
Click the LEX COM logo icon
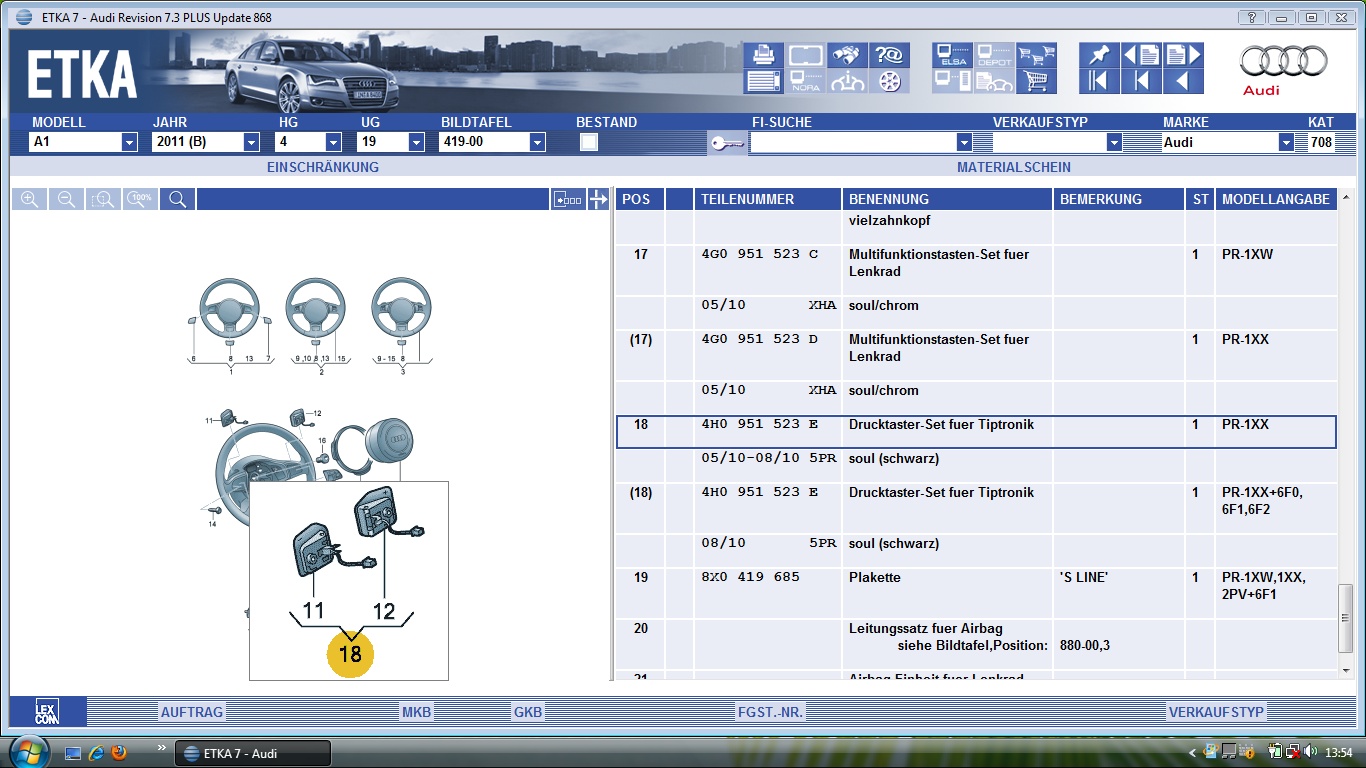(47, 712)
